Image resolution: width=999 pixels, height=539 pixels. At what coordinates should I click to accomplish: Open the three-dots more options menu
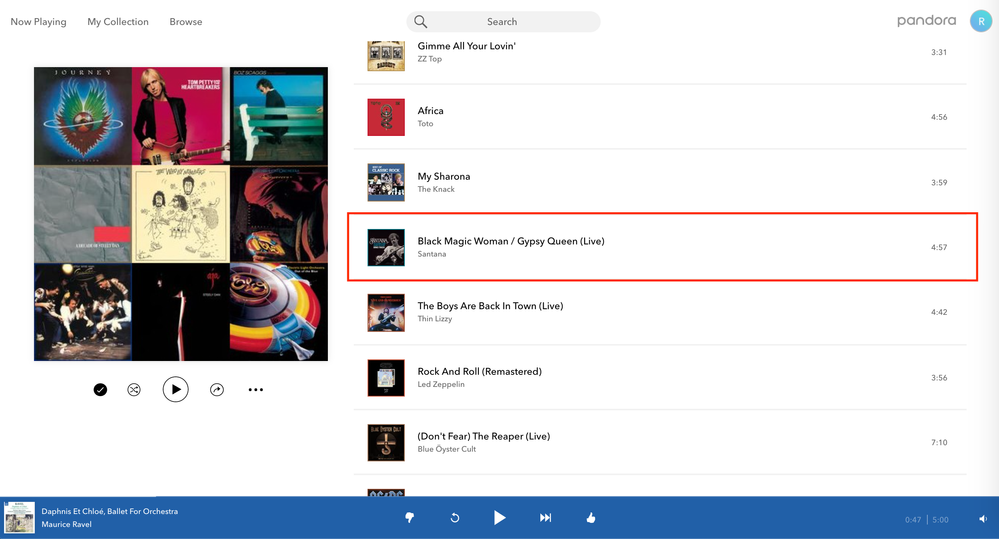click(256, 390)
